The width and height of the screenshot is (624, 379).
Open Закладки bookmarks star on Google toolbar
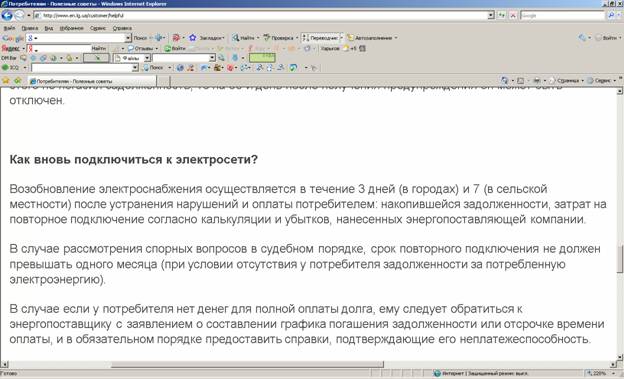[x=206, y=38]
